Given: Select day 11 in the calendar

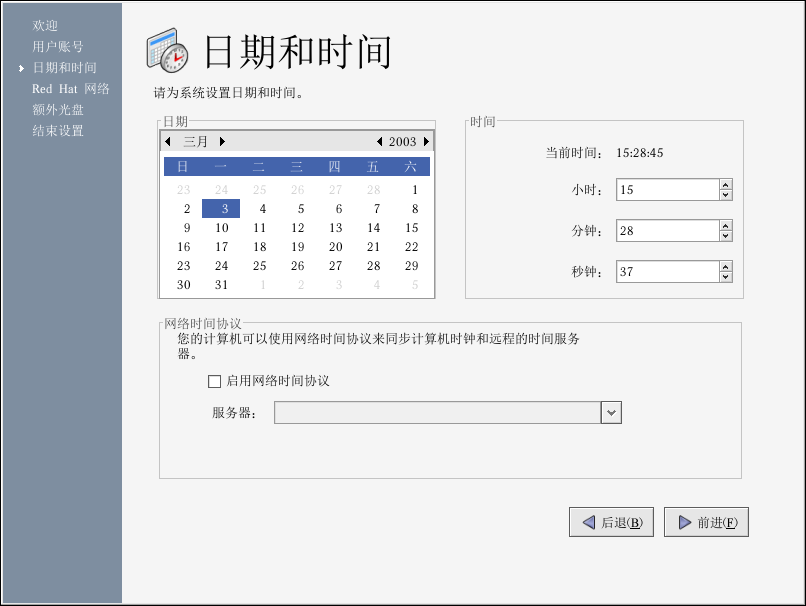Looking at the screenshot, I should [260, 228].
